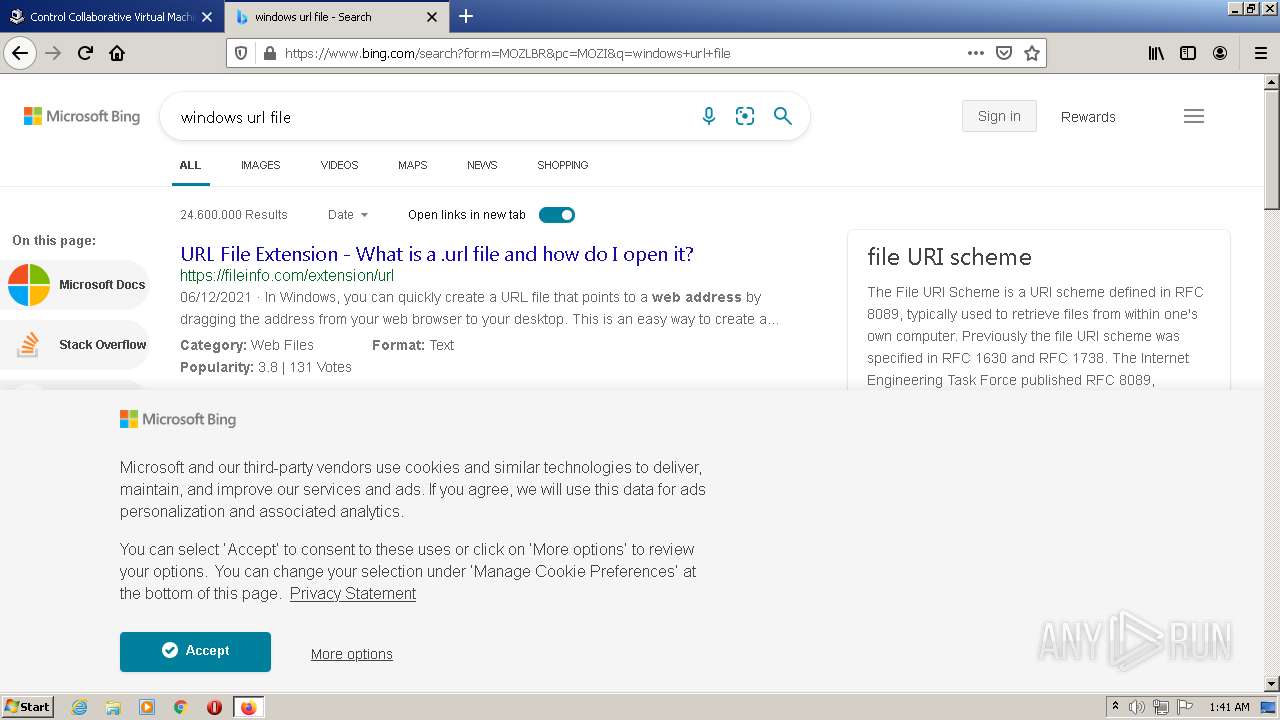Image resolution: width=1280 pixels, height=720 pixels.
Task: Click the Bing search input field
Action: (430, 117)
